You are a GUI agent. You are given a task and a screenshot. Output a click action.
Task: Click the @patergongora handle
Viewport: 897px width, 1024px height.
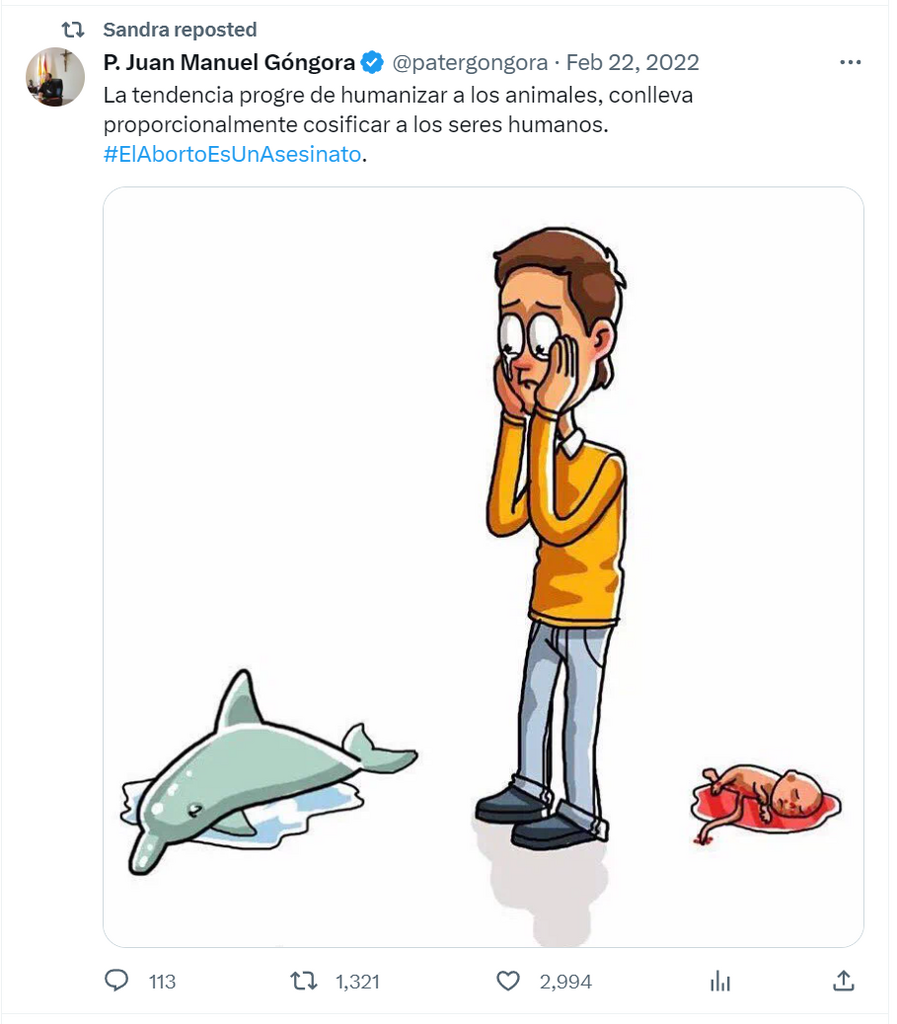[469, 63]
